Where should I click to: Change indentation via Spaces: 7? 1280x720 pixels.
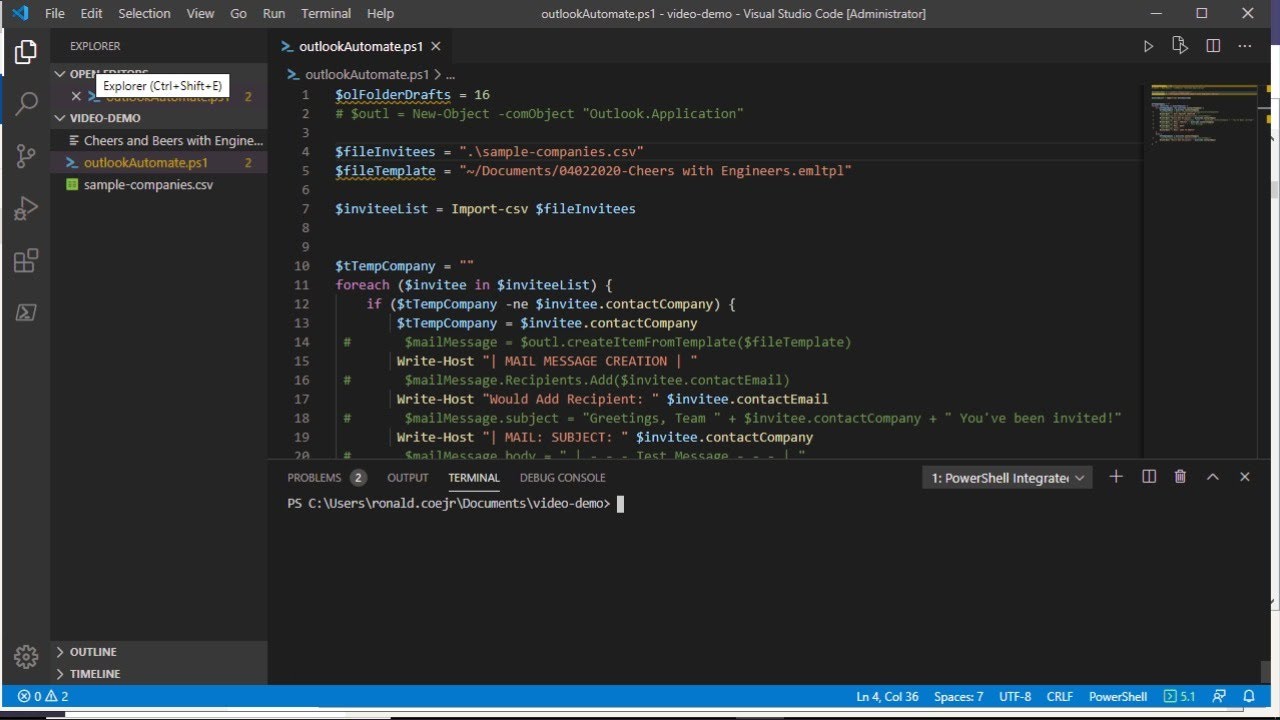(959, 696)
